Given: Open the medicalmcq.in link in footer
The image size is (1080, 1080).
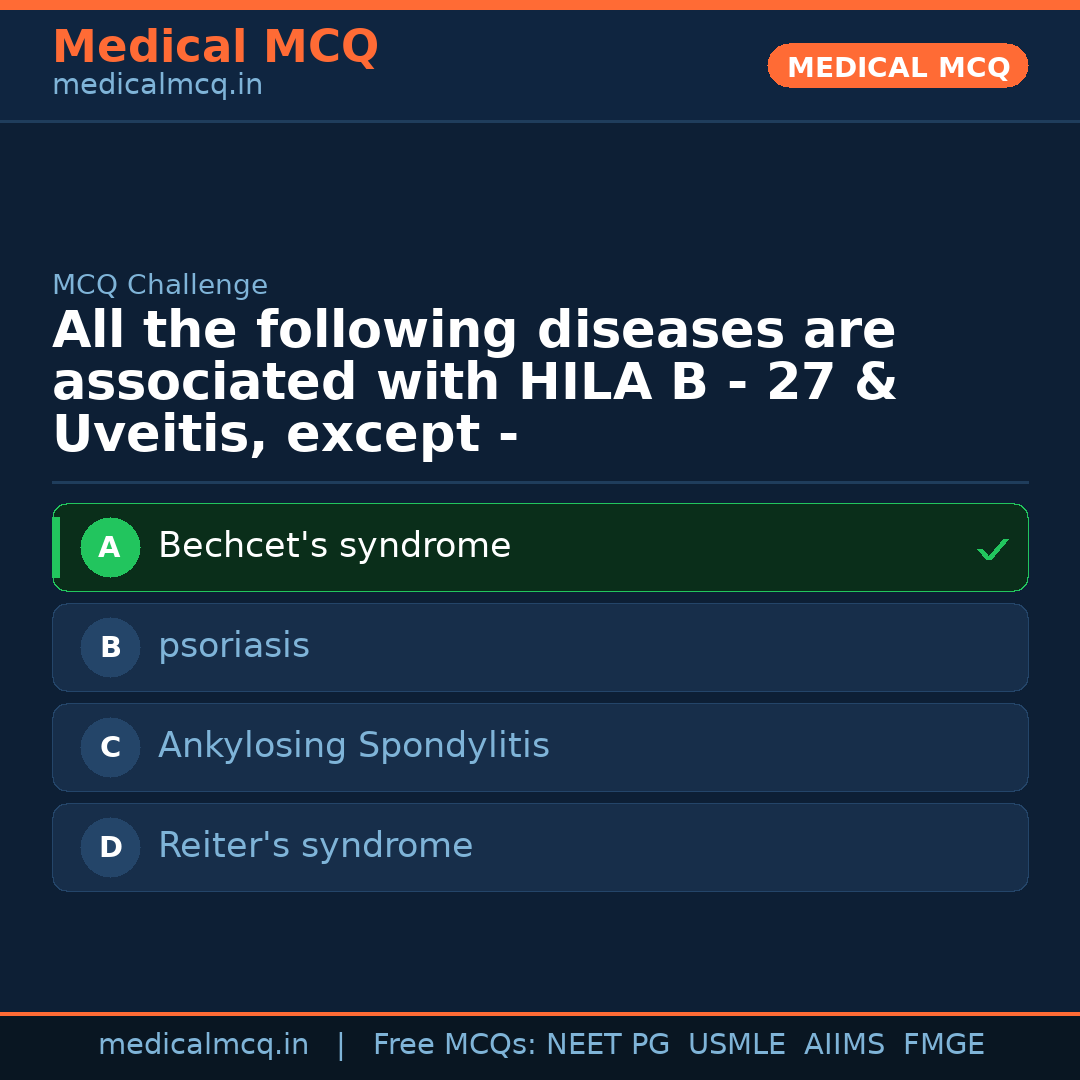Looking at the screenshot, I should (x=203, y=1045).
